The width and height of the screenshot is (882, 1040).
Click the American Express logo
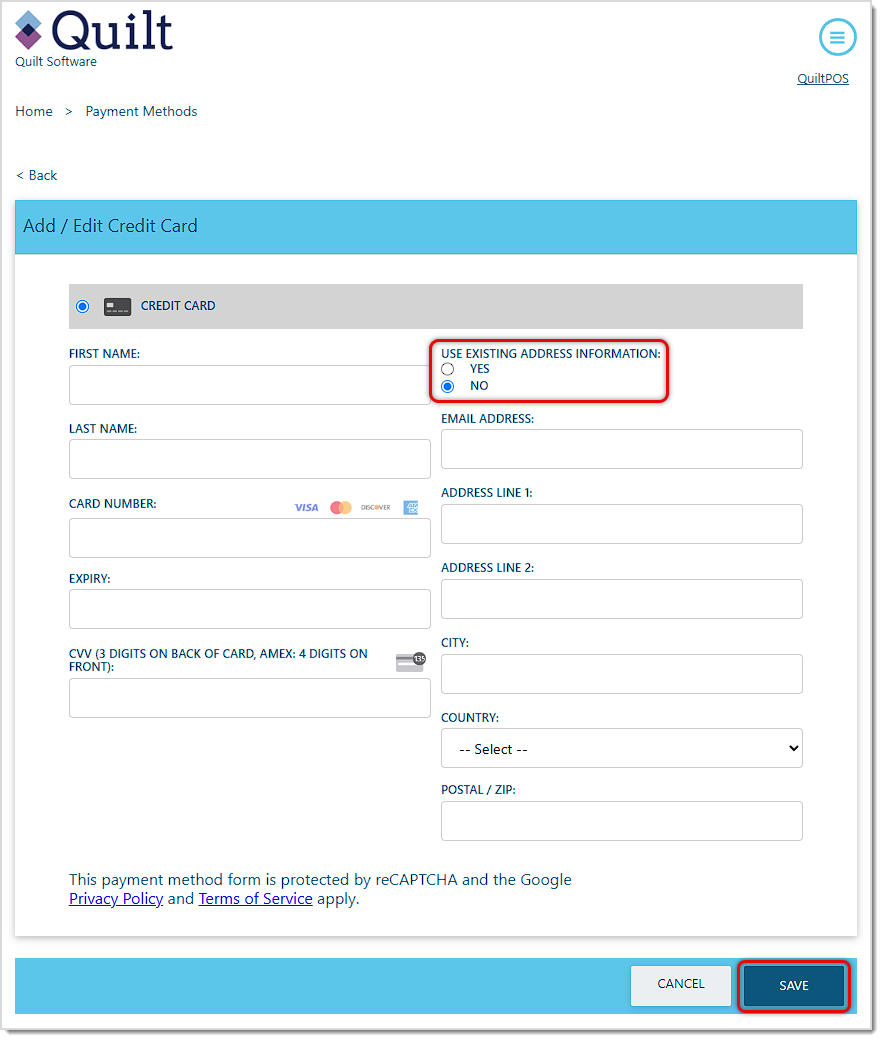[412, 509]
